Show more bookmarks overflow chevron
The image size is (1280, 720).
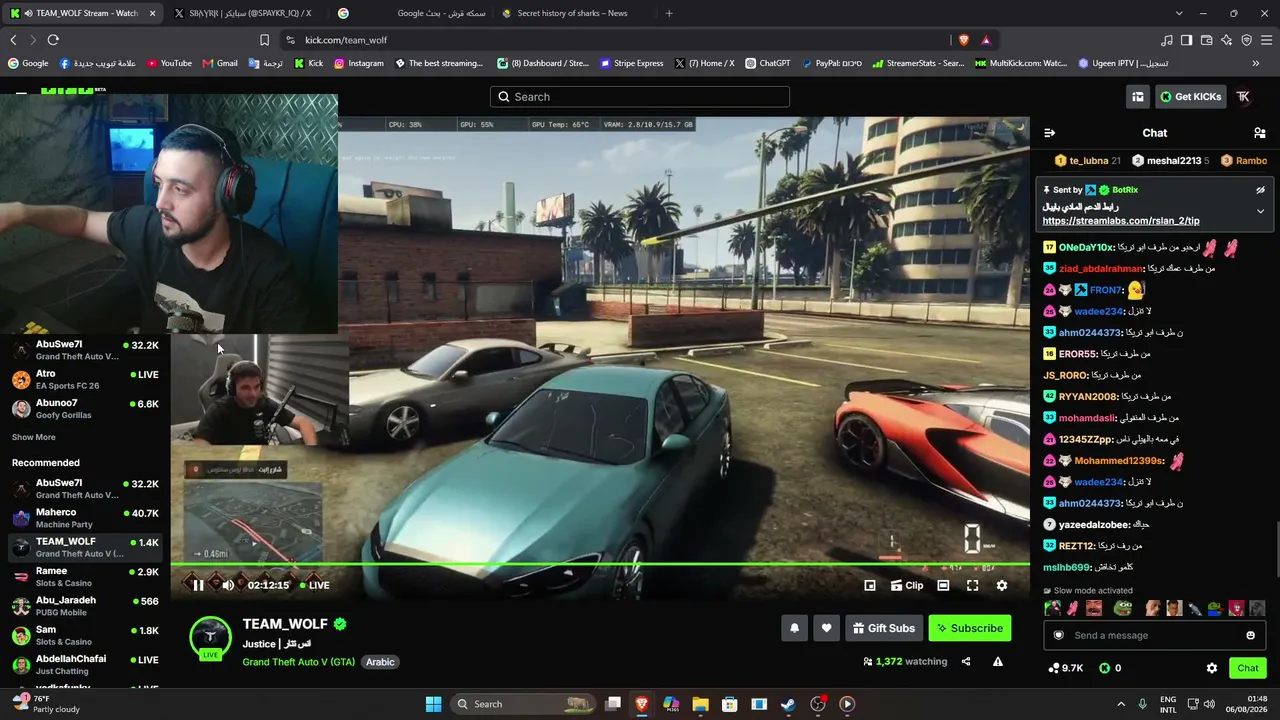point(1255,63)
